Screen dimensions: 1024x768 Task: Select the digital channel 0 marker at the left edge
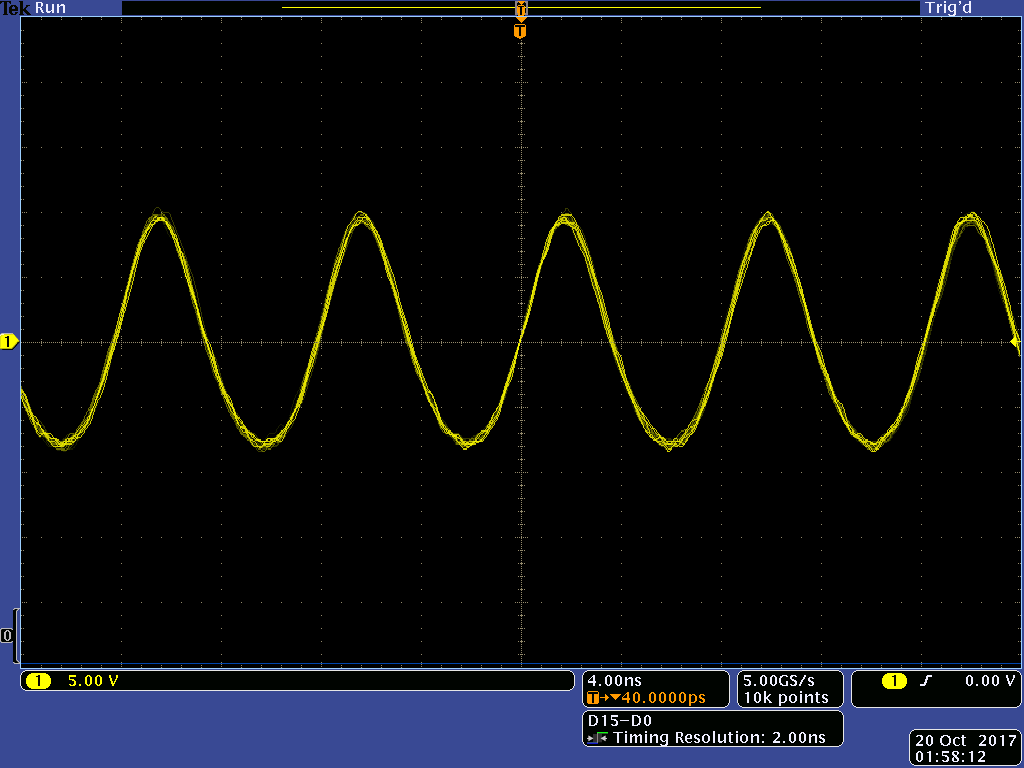(7, 636)
